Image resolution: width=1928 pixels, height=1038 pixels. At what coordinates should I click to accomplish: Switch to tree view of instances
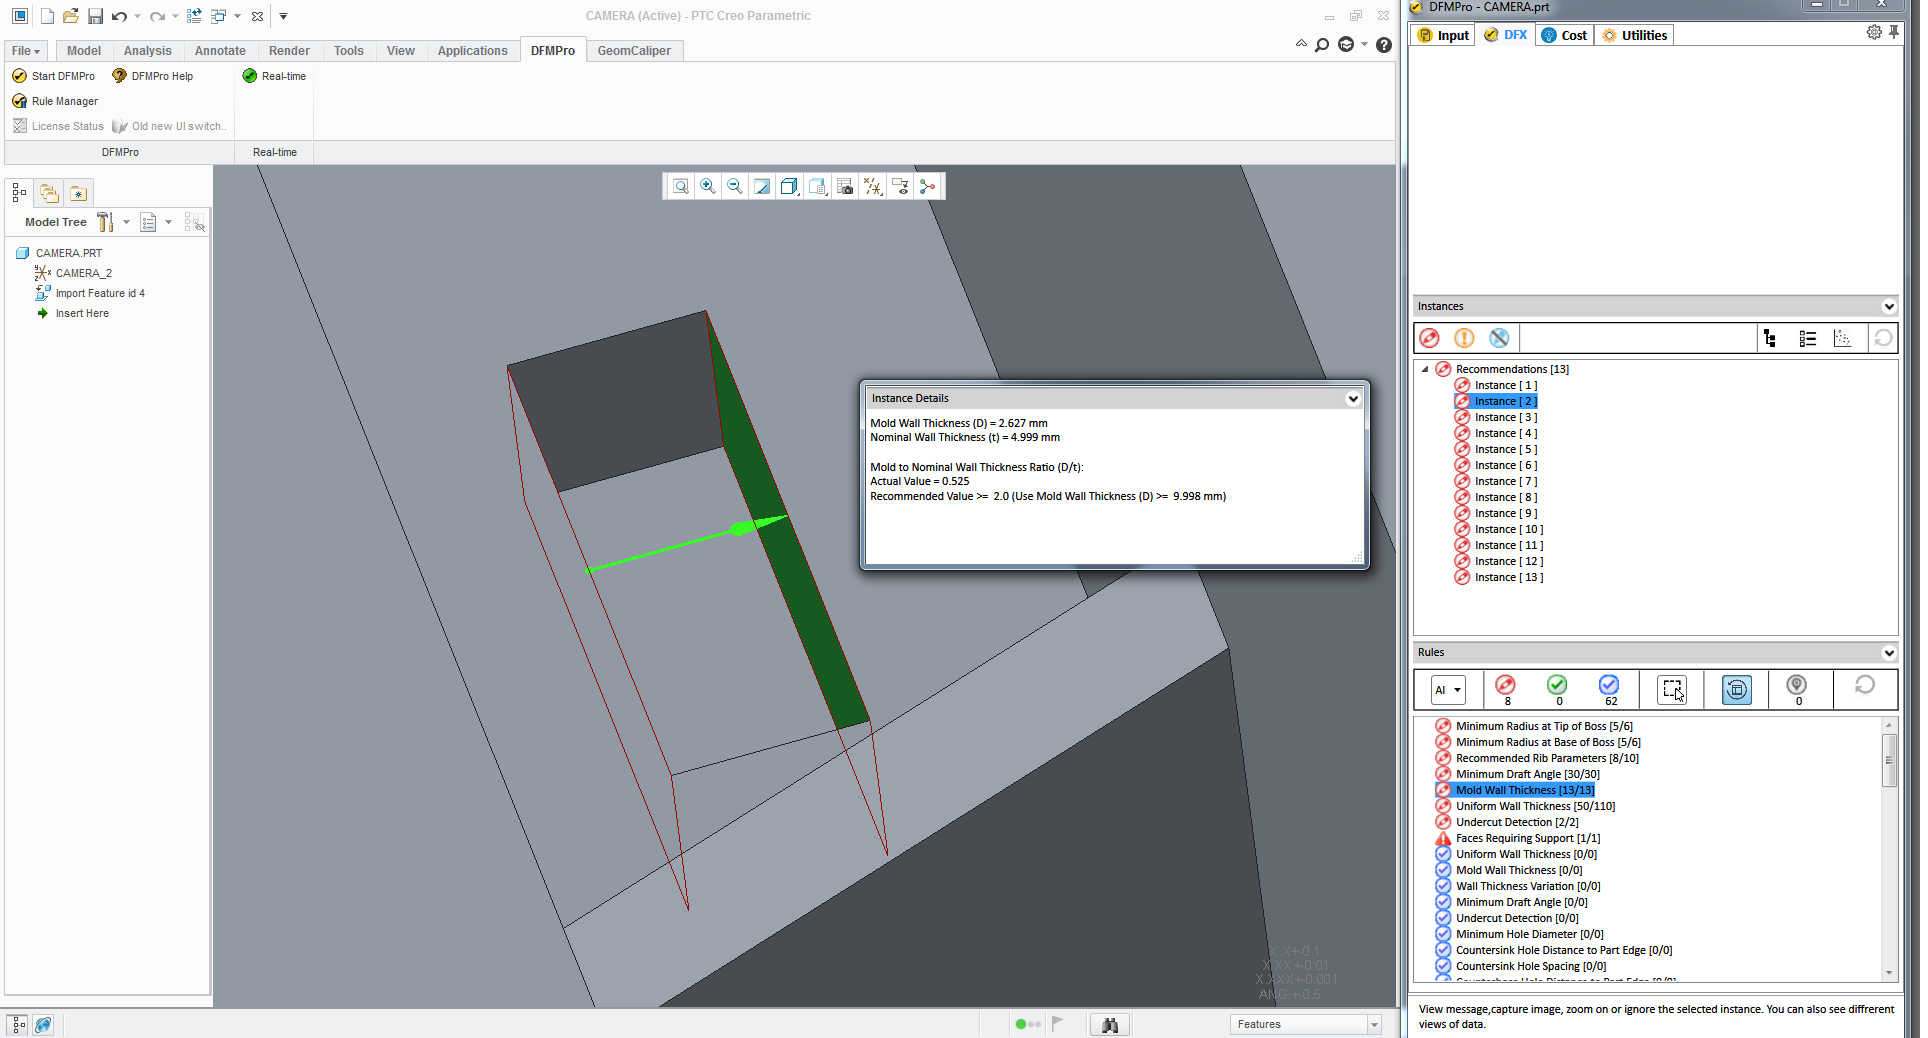click(x=1770, y=338)
